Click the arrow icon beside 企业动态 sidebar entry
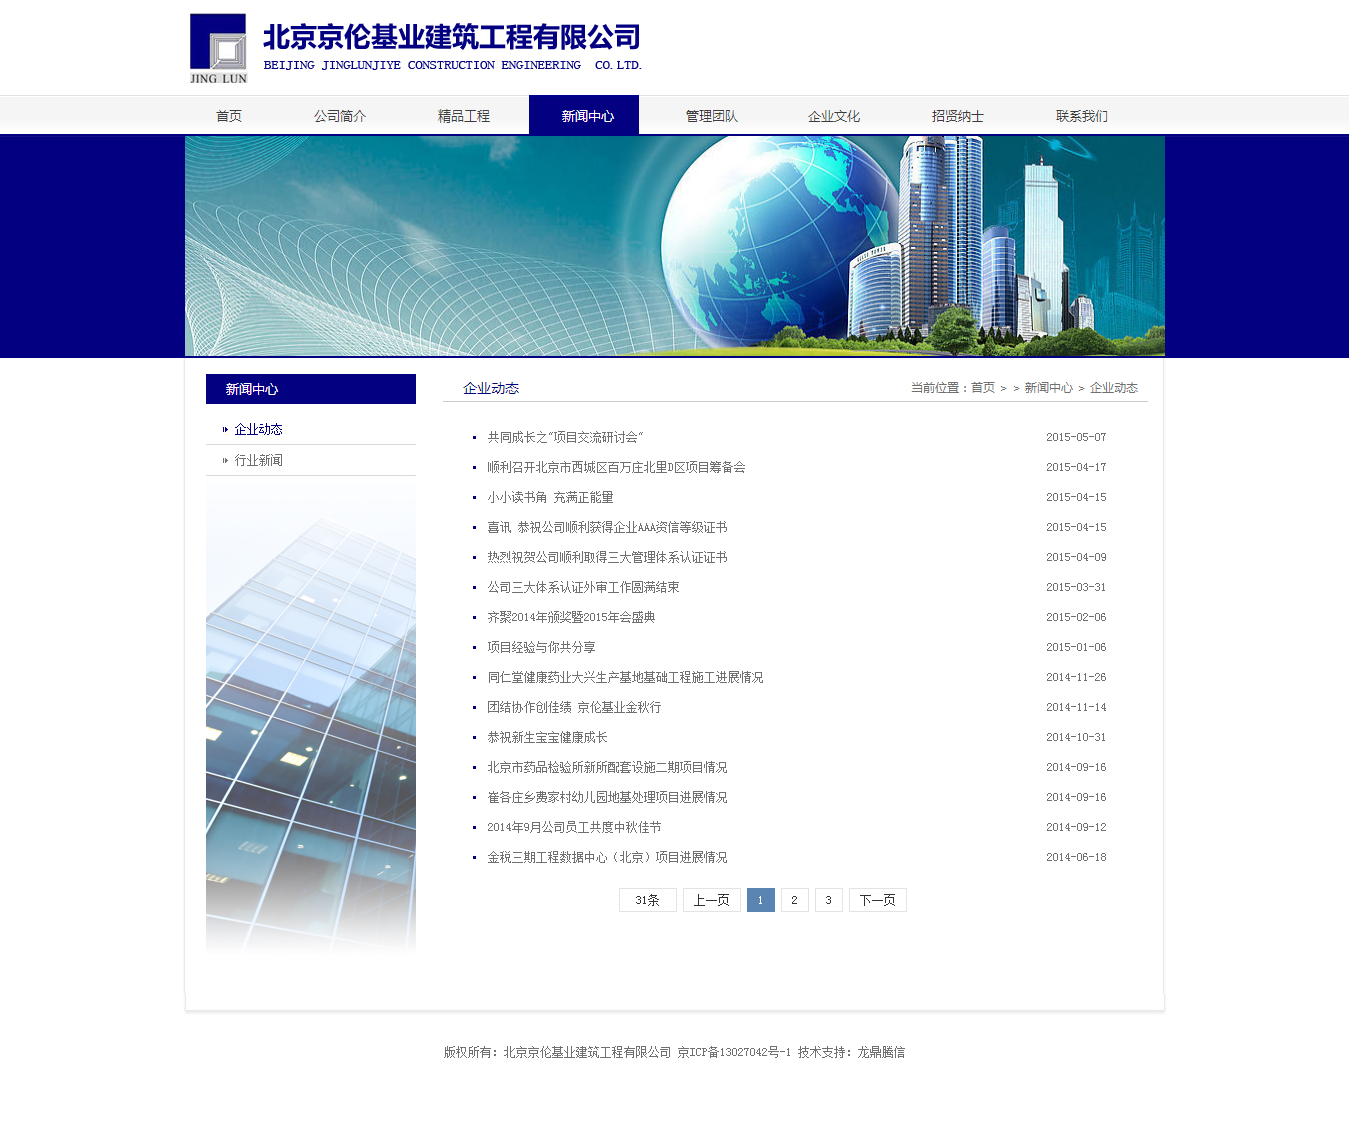The height and width of the screenshot is (1123, 1349). click(225, 429)
